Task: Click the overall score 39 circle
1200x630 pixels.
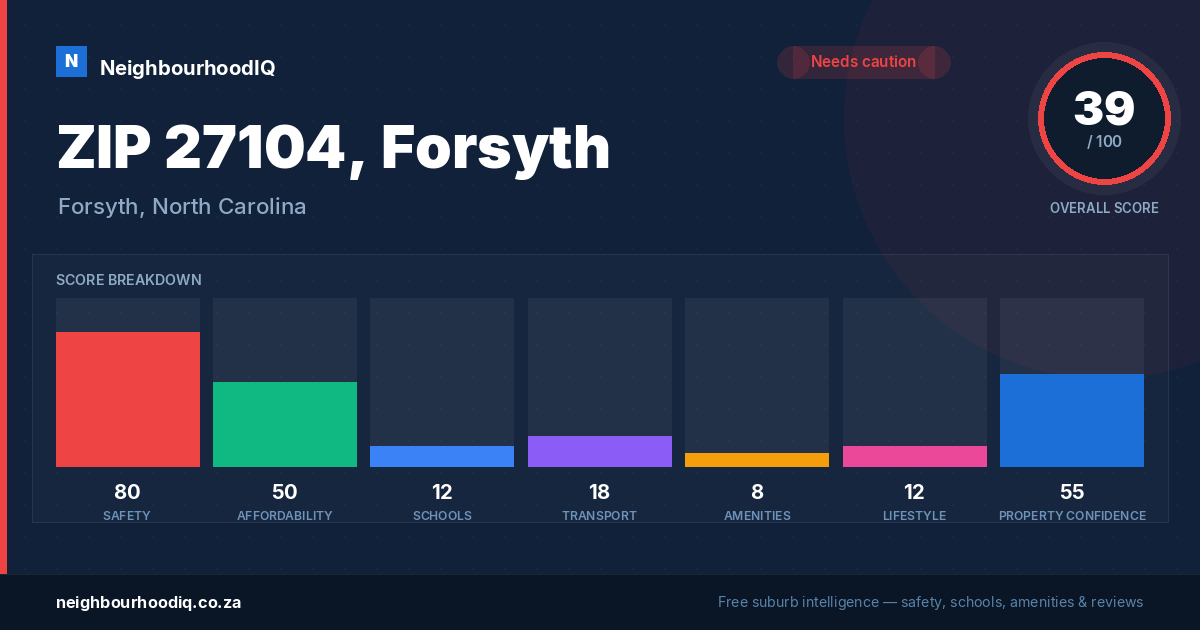Action: tap(1104, 118)
